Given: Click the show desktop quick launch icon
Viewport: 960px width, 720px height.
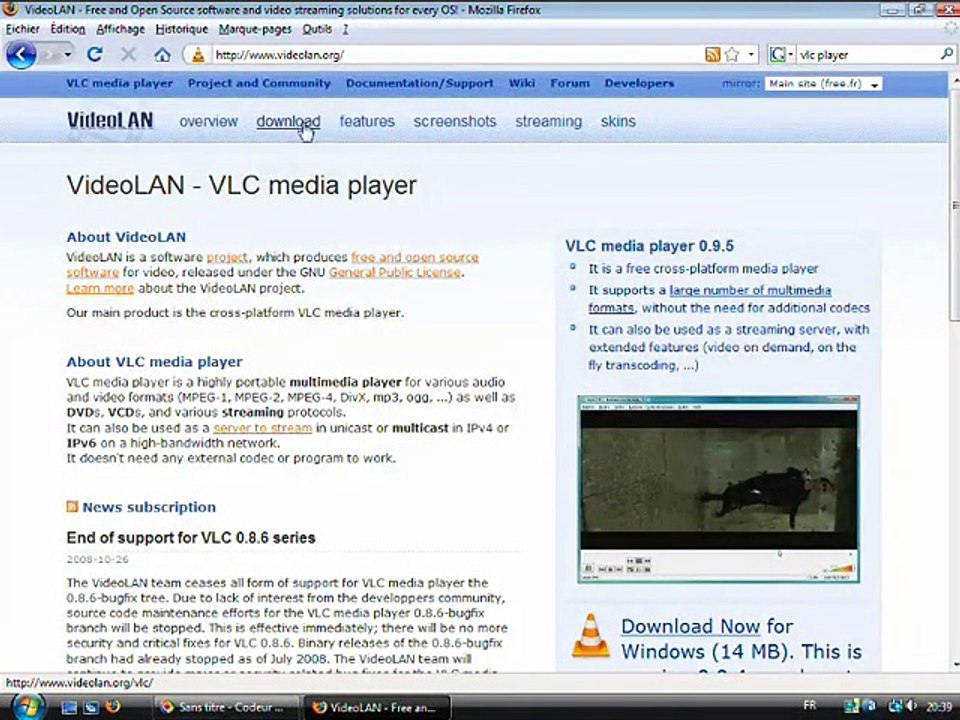Looking at the screenshot, I should click(x=69, y=707).
